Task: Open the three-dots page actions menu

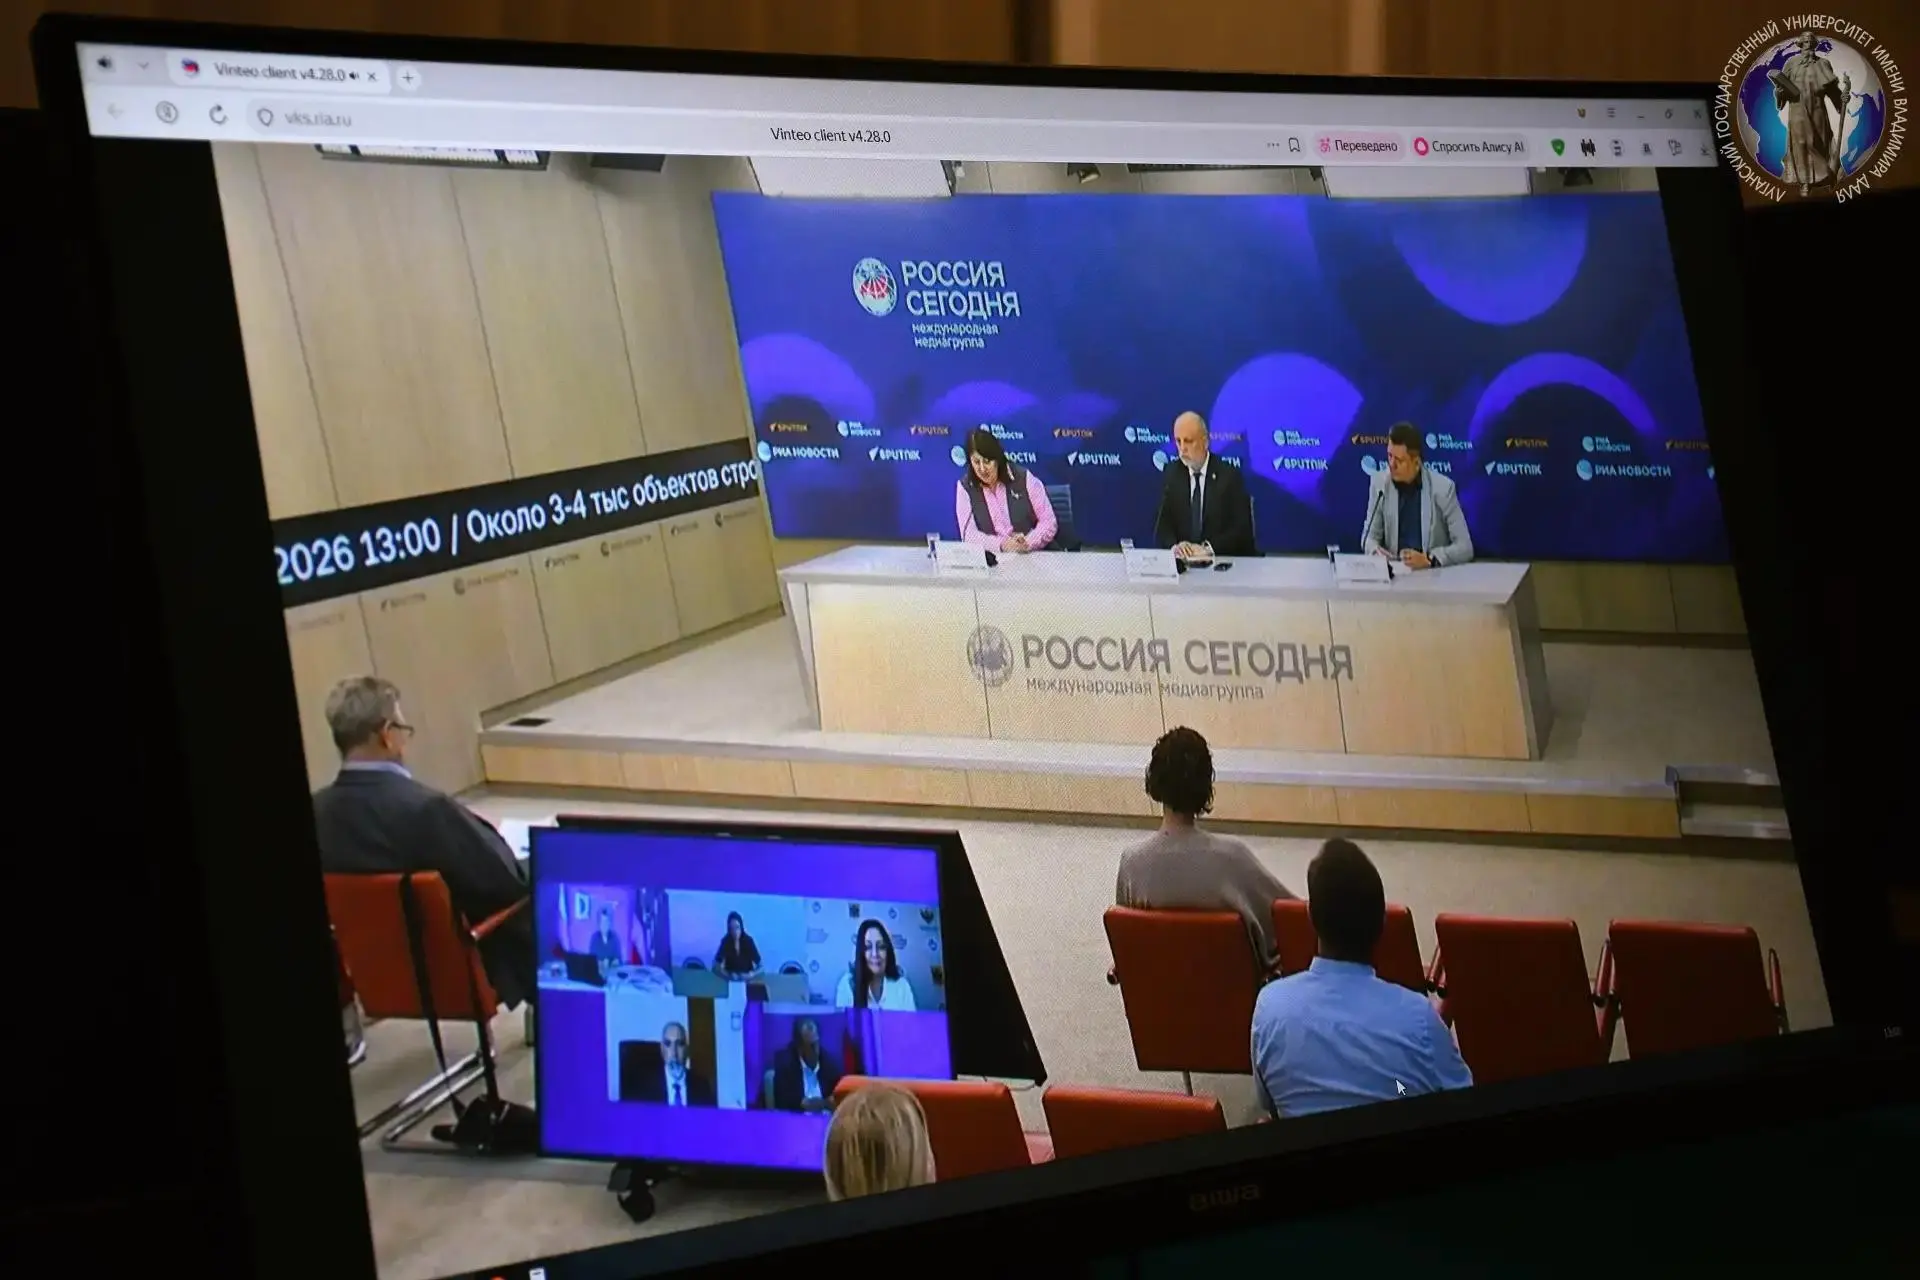Action: pyautogui.click(x=1272, y=145)
